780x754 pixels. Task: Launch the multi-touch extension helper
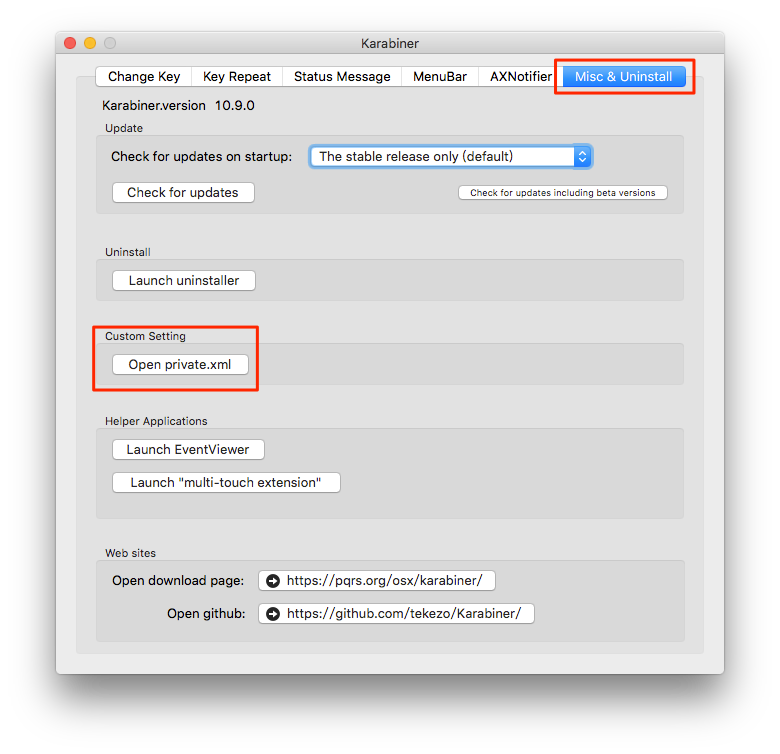click(x=226, y=482)
